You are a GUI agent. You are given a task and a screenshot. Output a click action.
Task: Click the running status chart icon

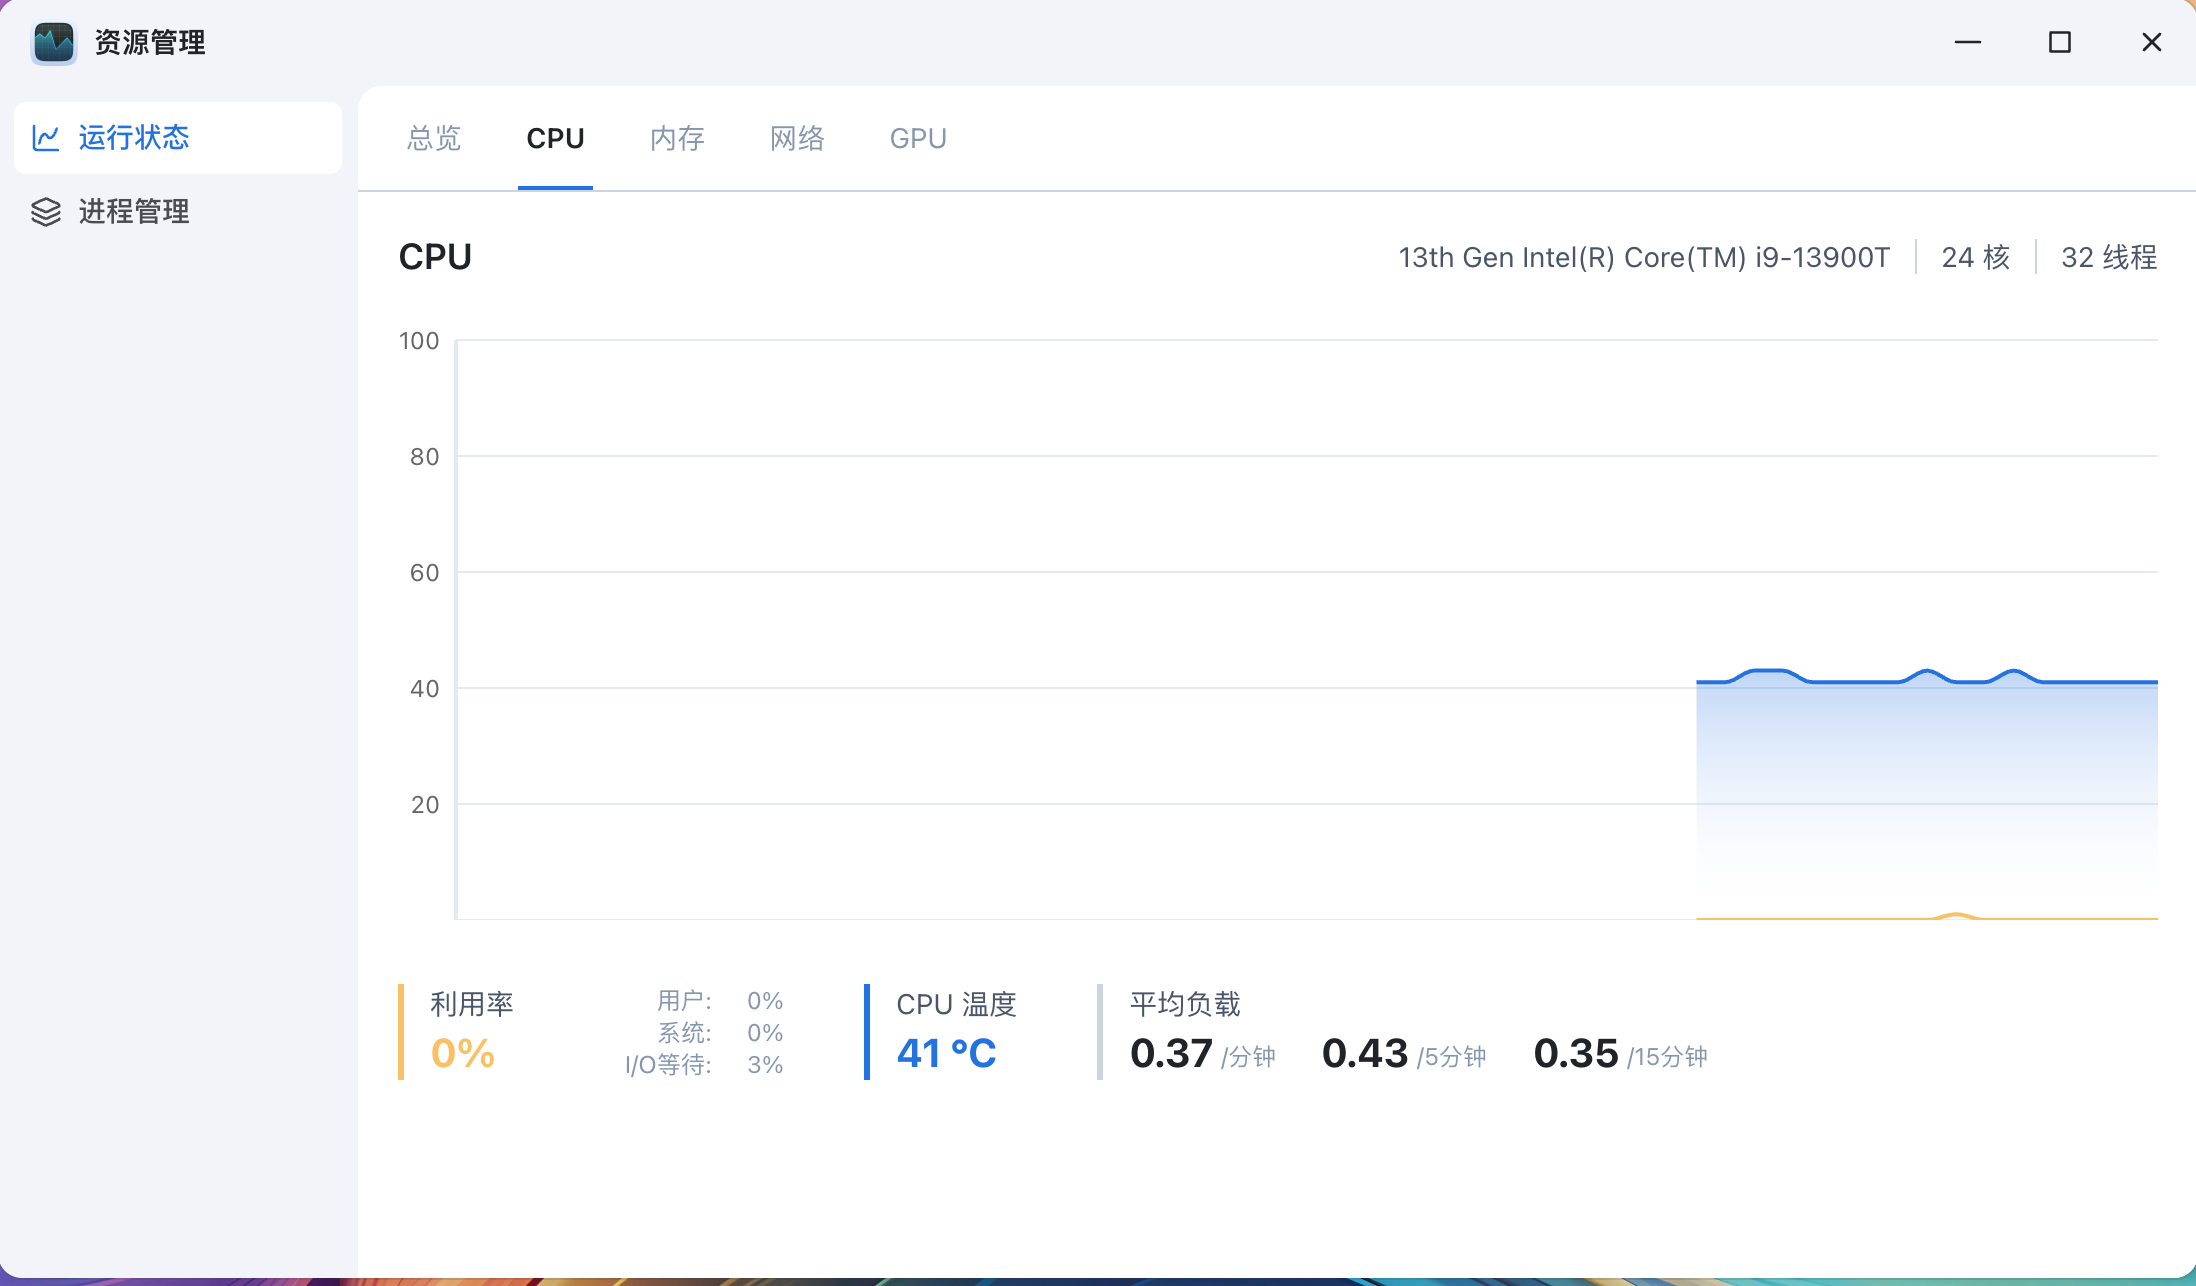coord(46,138)
